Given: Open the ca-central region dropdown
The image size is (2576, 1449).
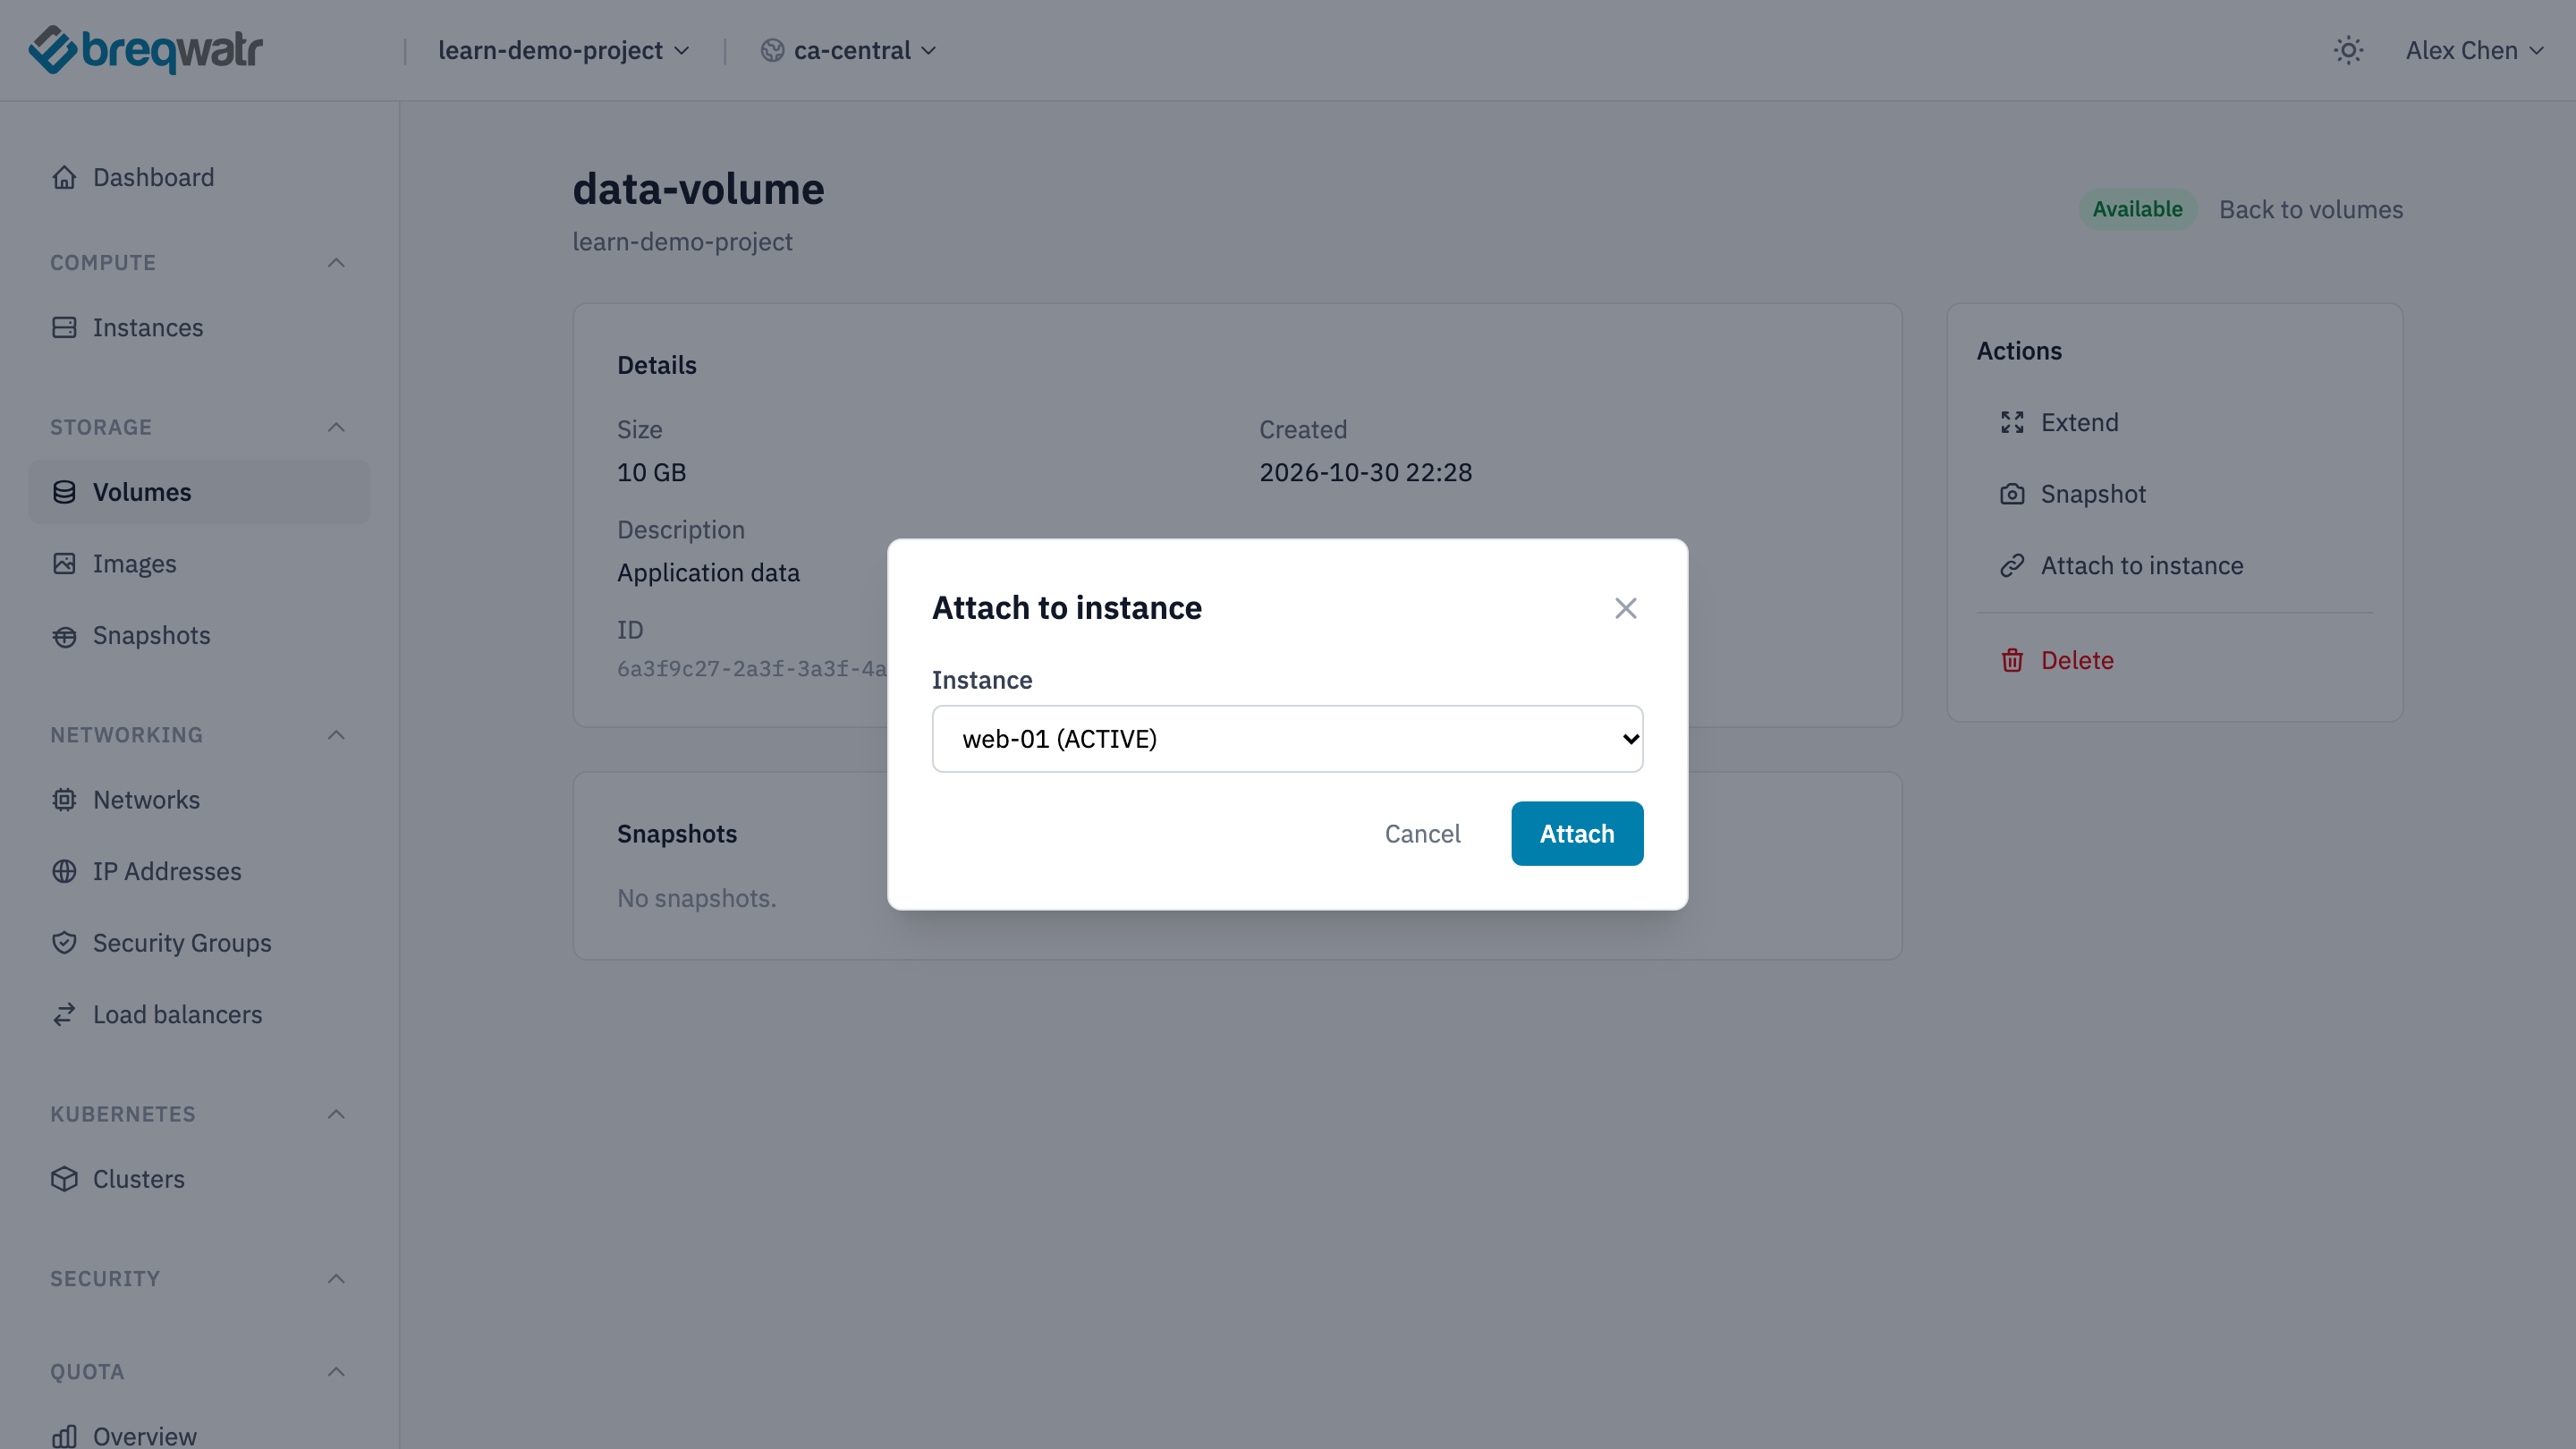Looking at the screenshot, I should (848, 50).
